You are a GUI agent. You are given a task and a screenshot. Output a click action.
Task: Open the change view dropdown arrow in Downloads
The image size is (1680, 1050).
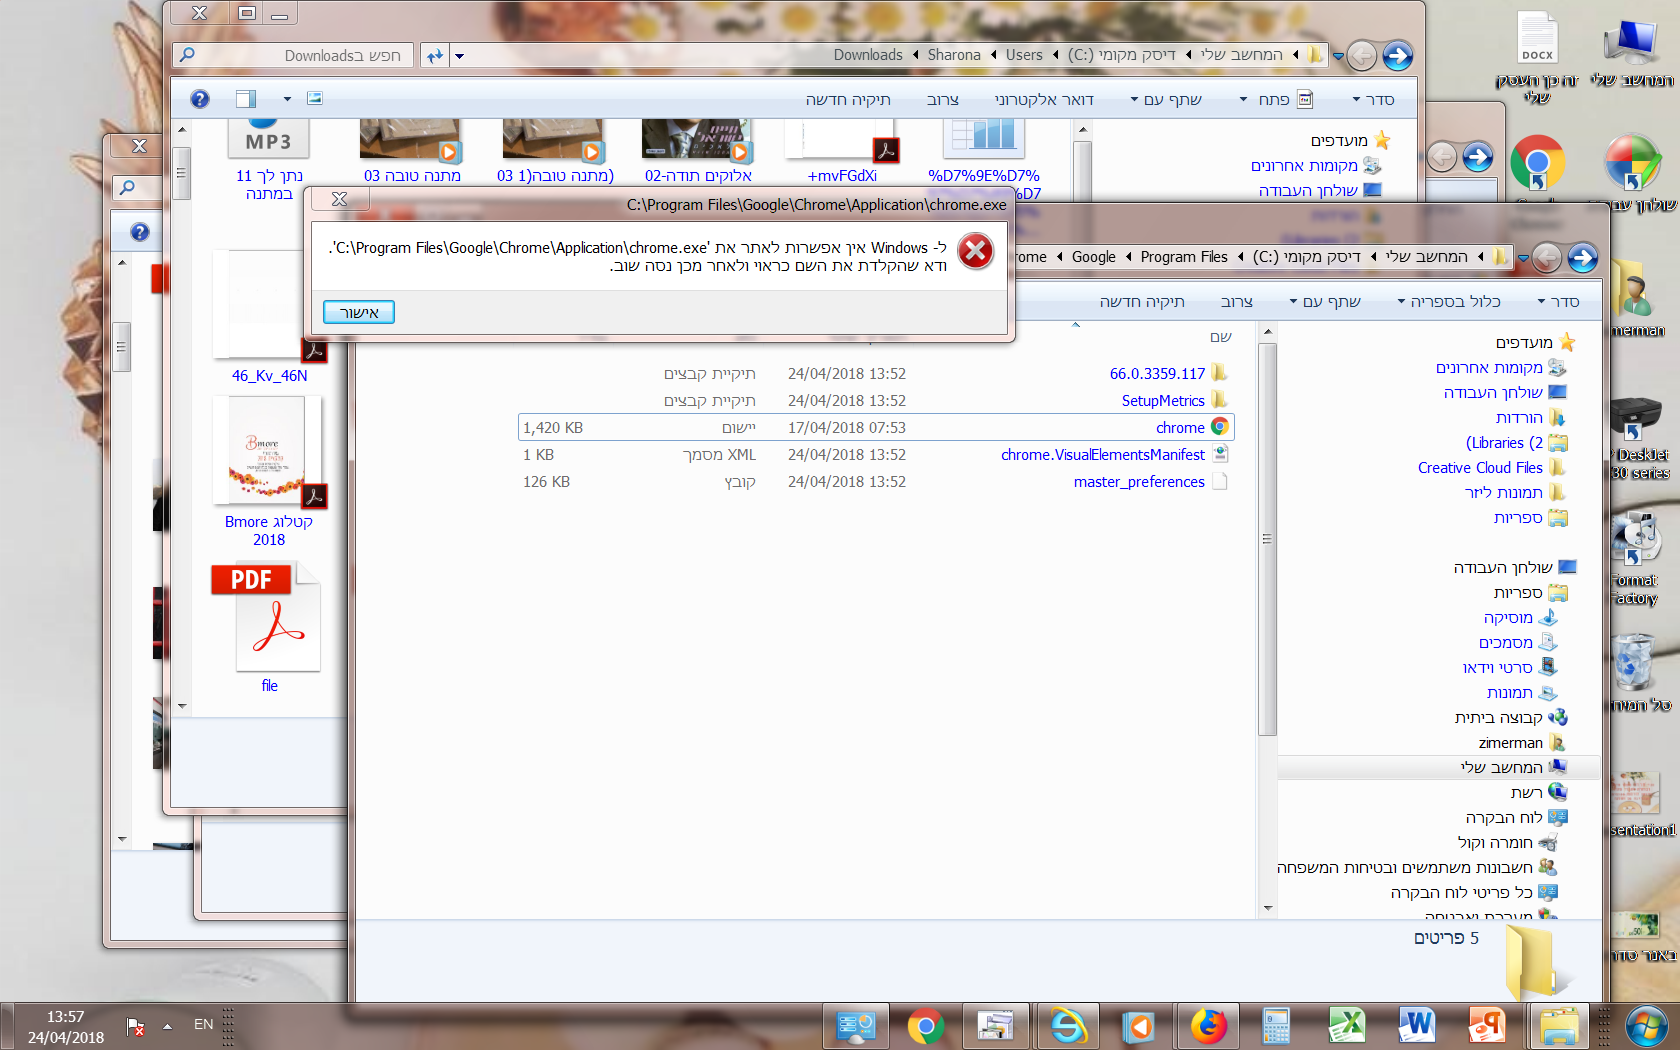click(287, 99)
